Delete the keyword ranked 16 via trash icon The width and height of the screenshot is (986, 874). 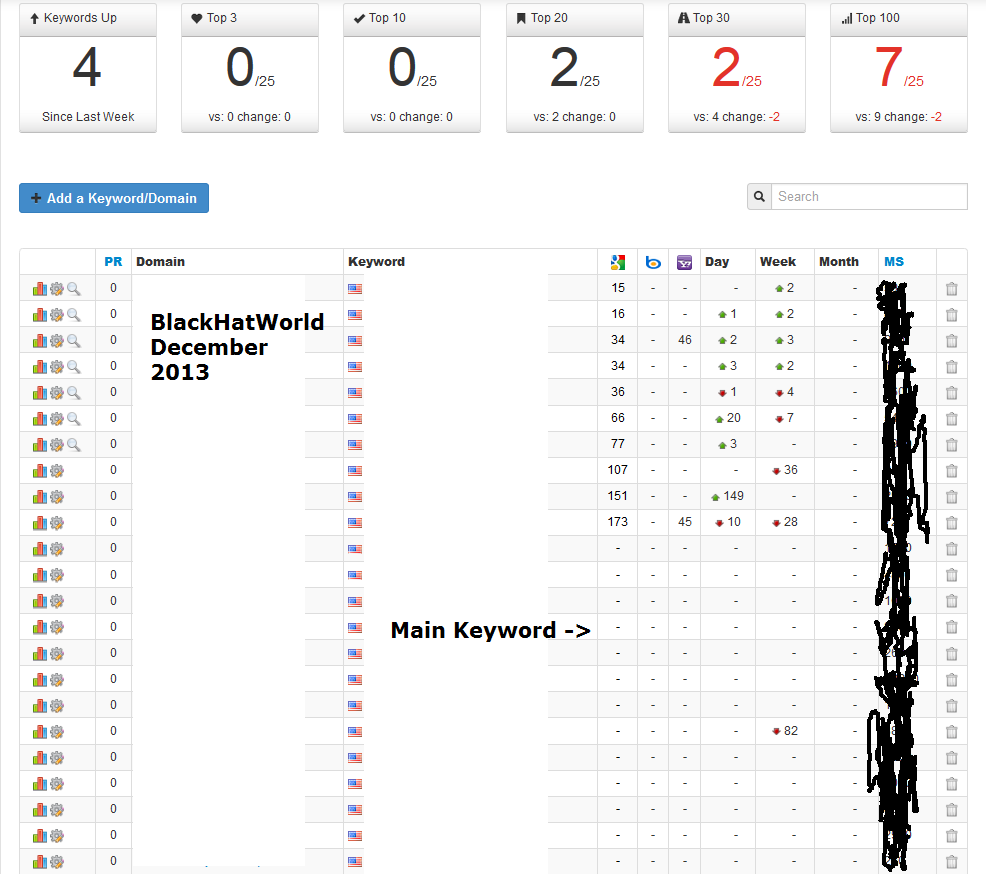click(951, 314)
